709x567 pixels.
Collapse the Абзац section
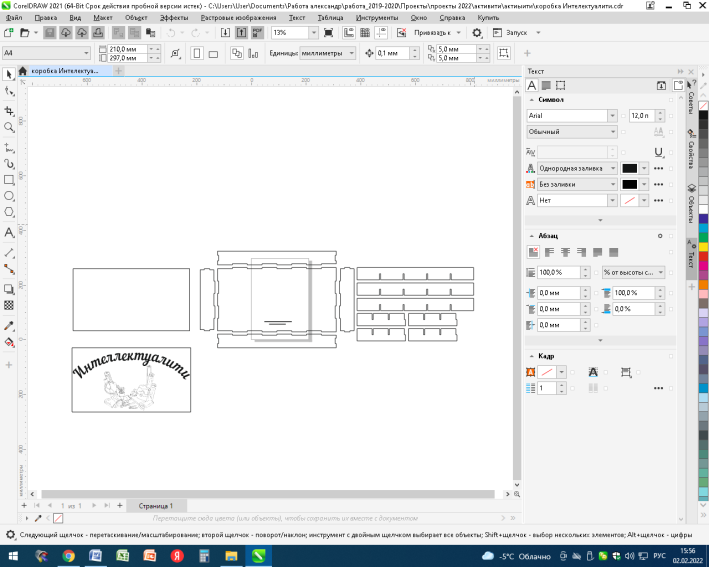click(531, 235)
